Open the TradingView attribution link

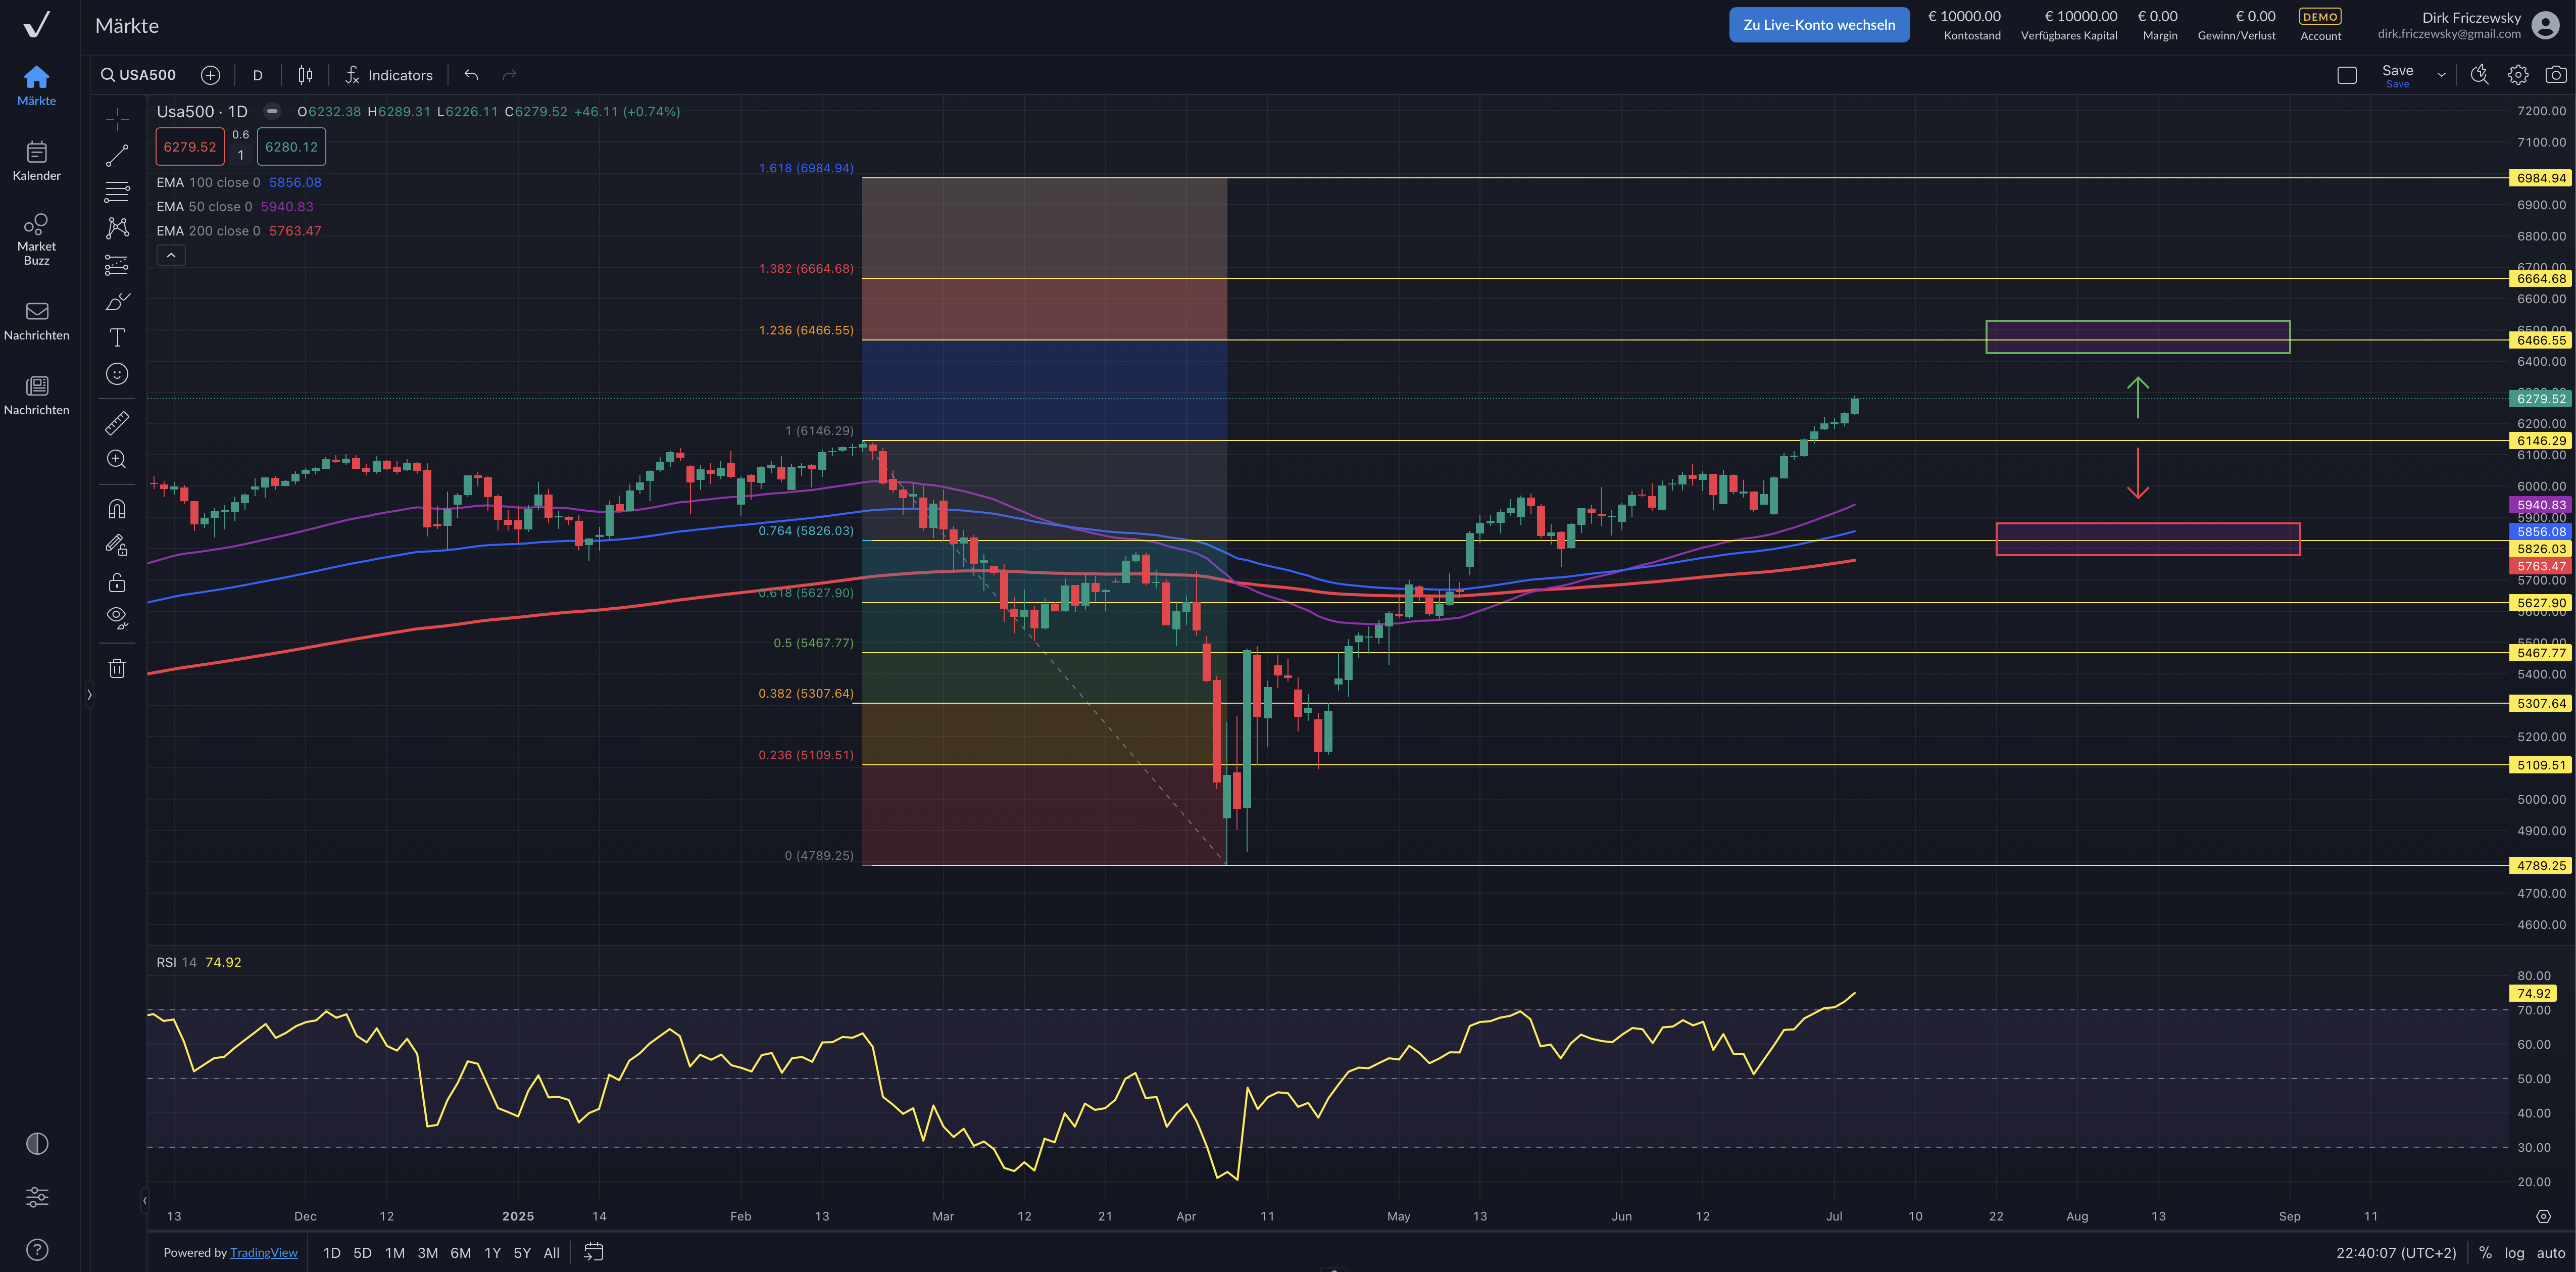[x=264, y=1252]
